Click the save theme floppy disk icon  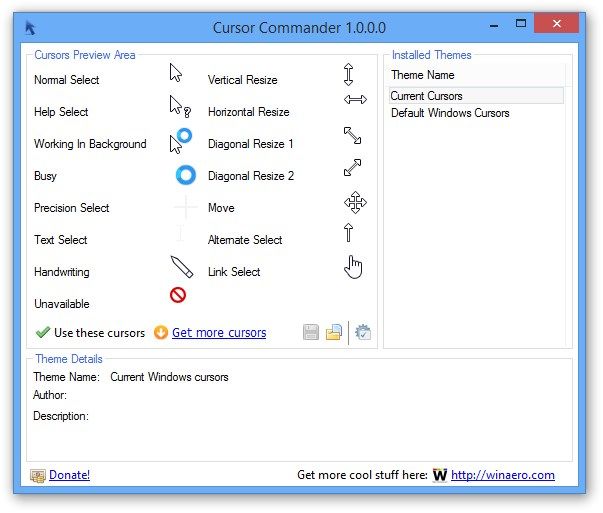[311, 332]
